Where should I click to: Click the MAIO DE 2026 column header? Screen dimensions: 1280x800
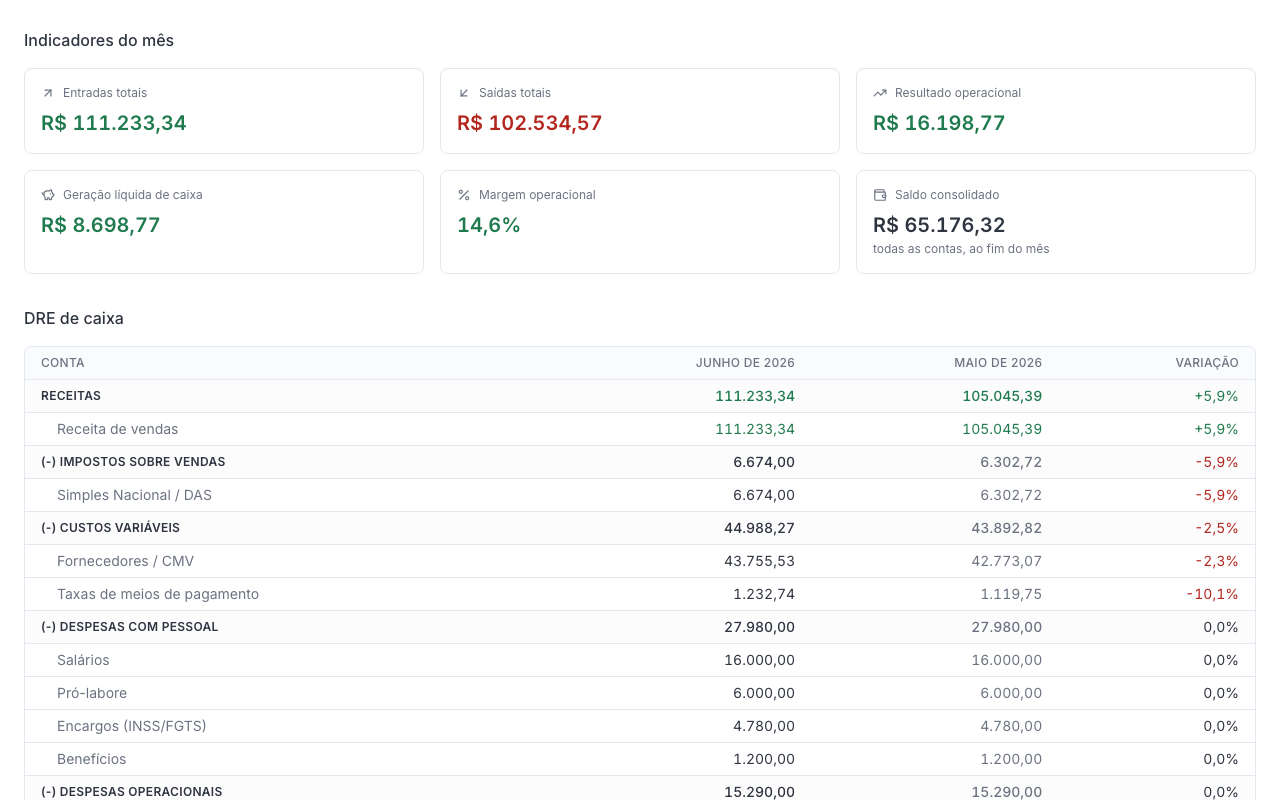[x=998, y=363]
